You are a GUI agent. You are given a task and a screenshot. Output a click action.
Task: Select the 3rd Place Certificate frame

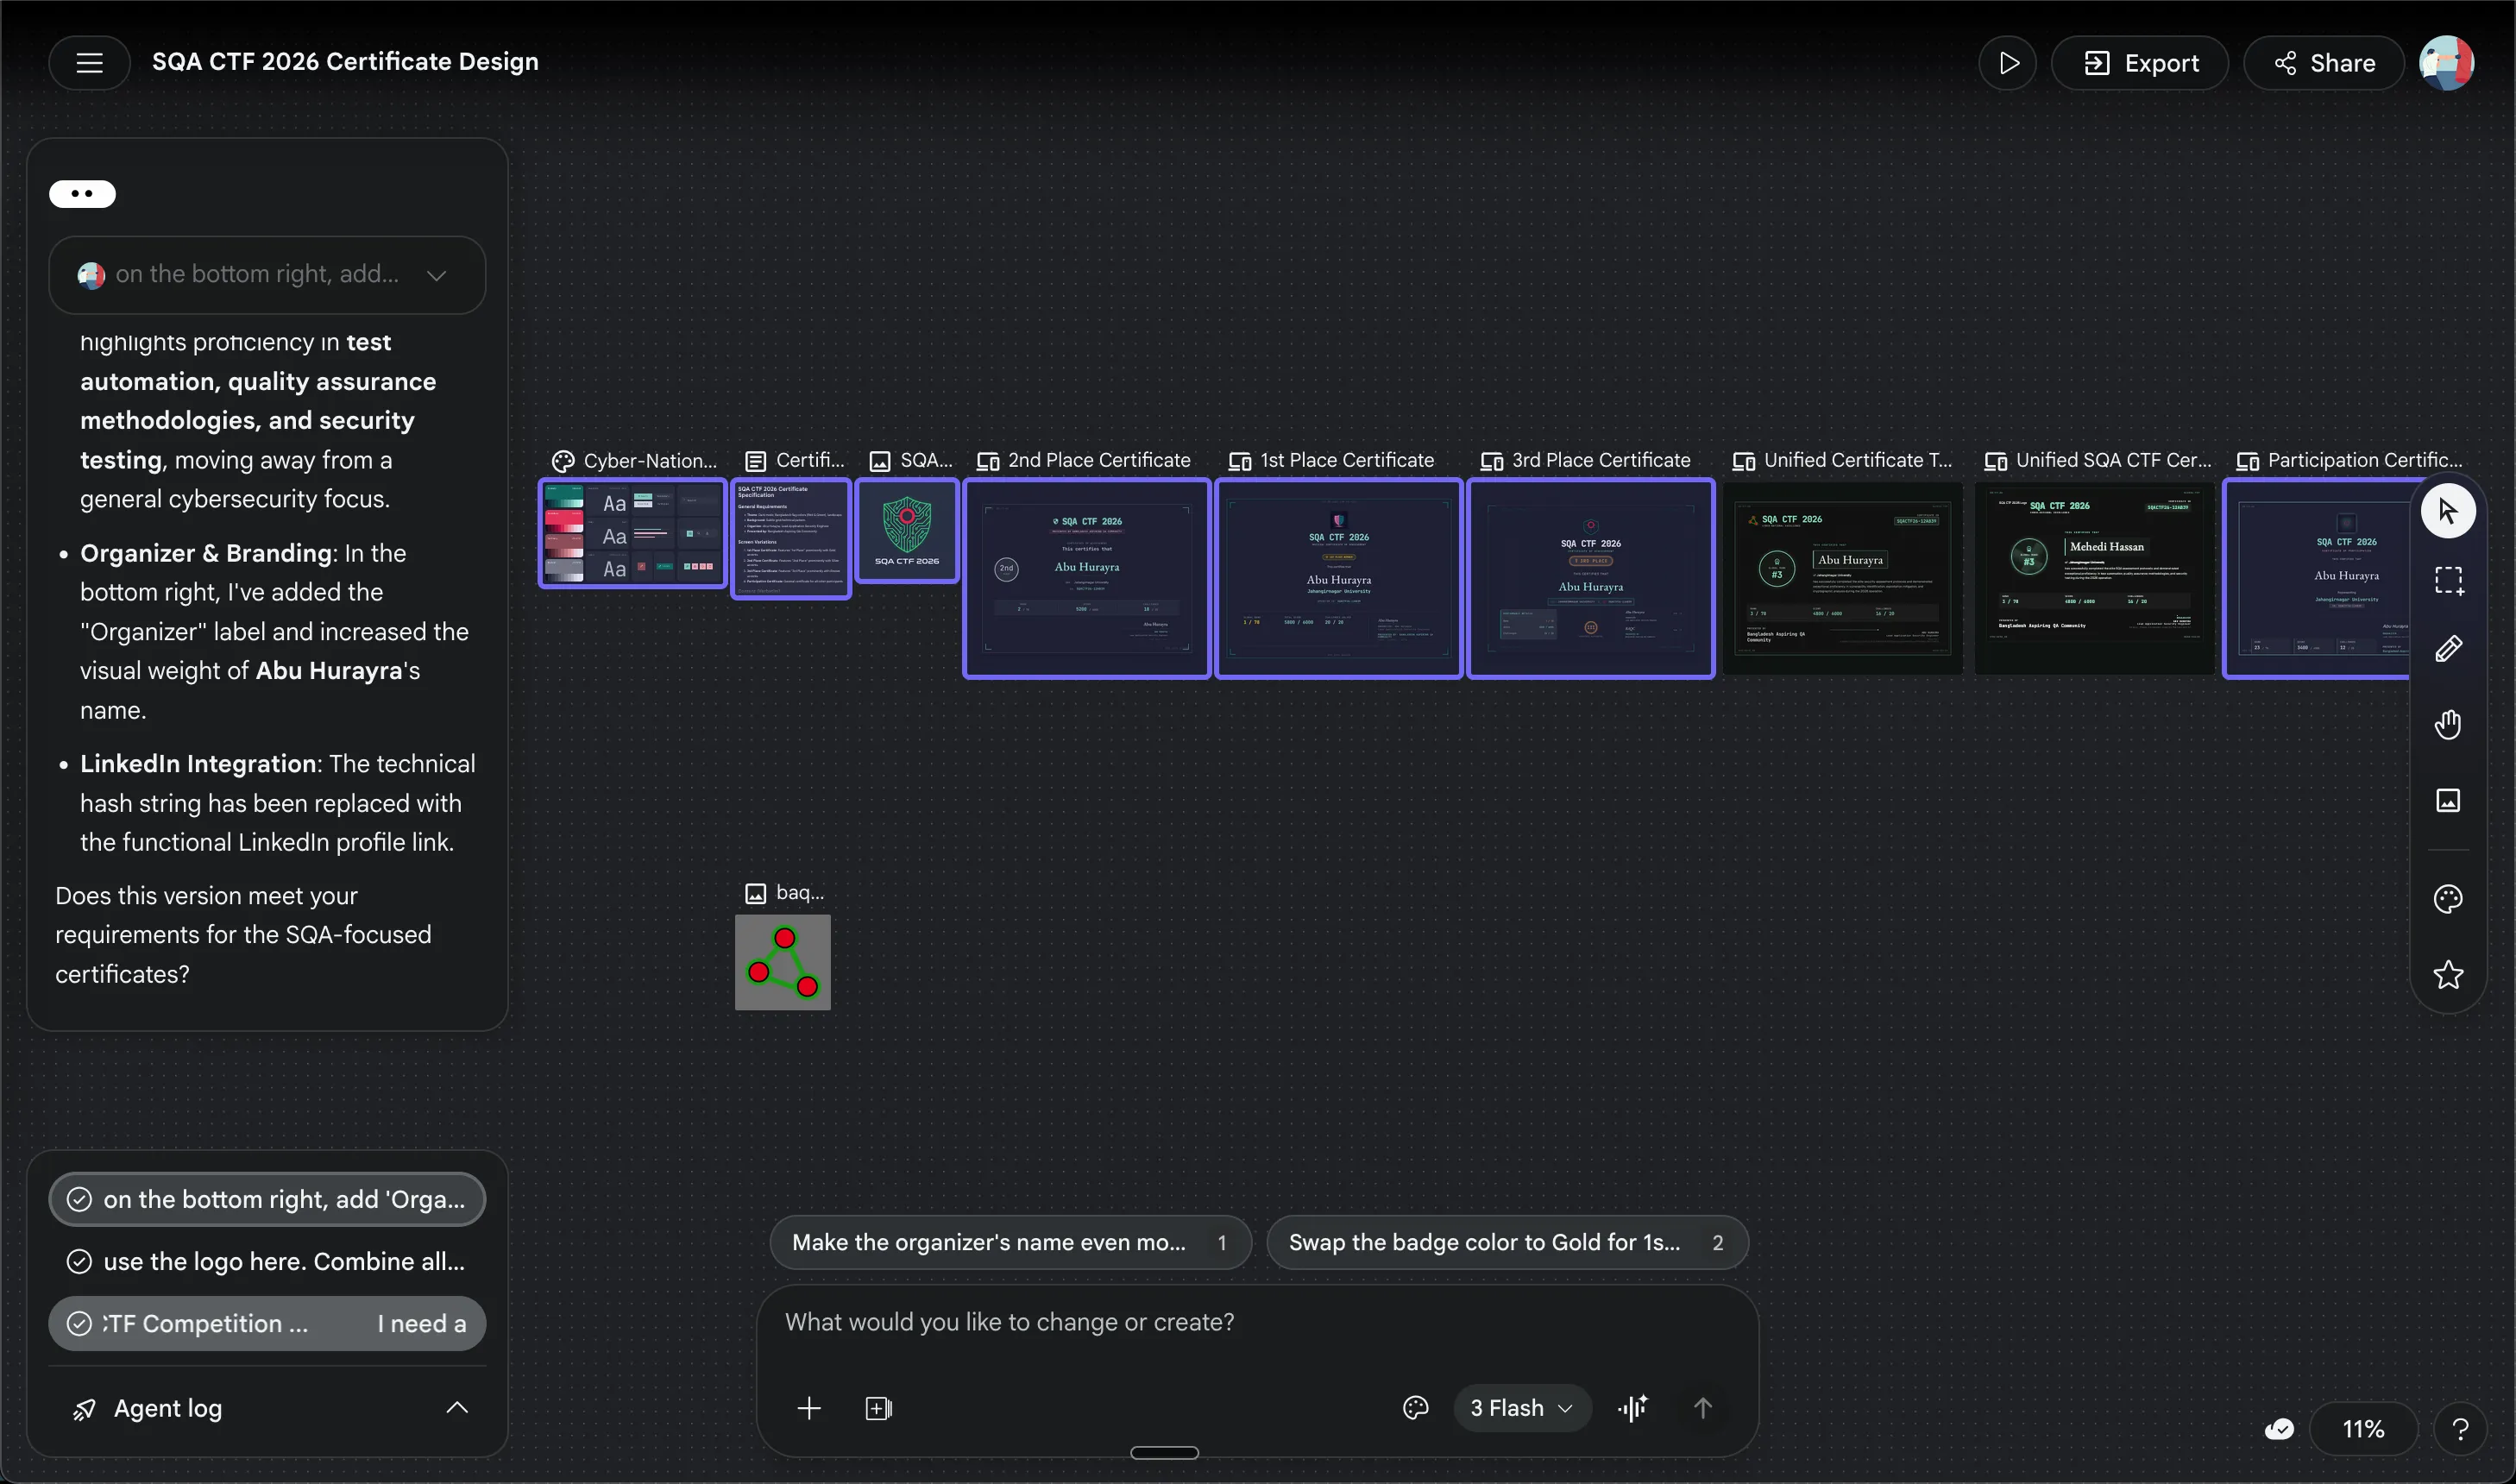tap(1591, 578)
